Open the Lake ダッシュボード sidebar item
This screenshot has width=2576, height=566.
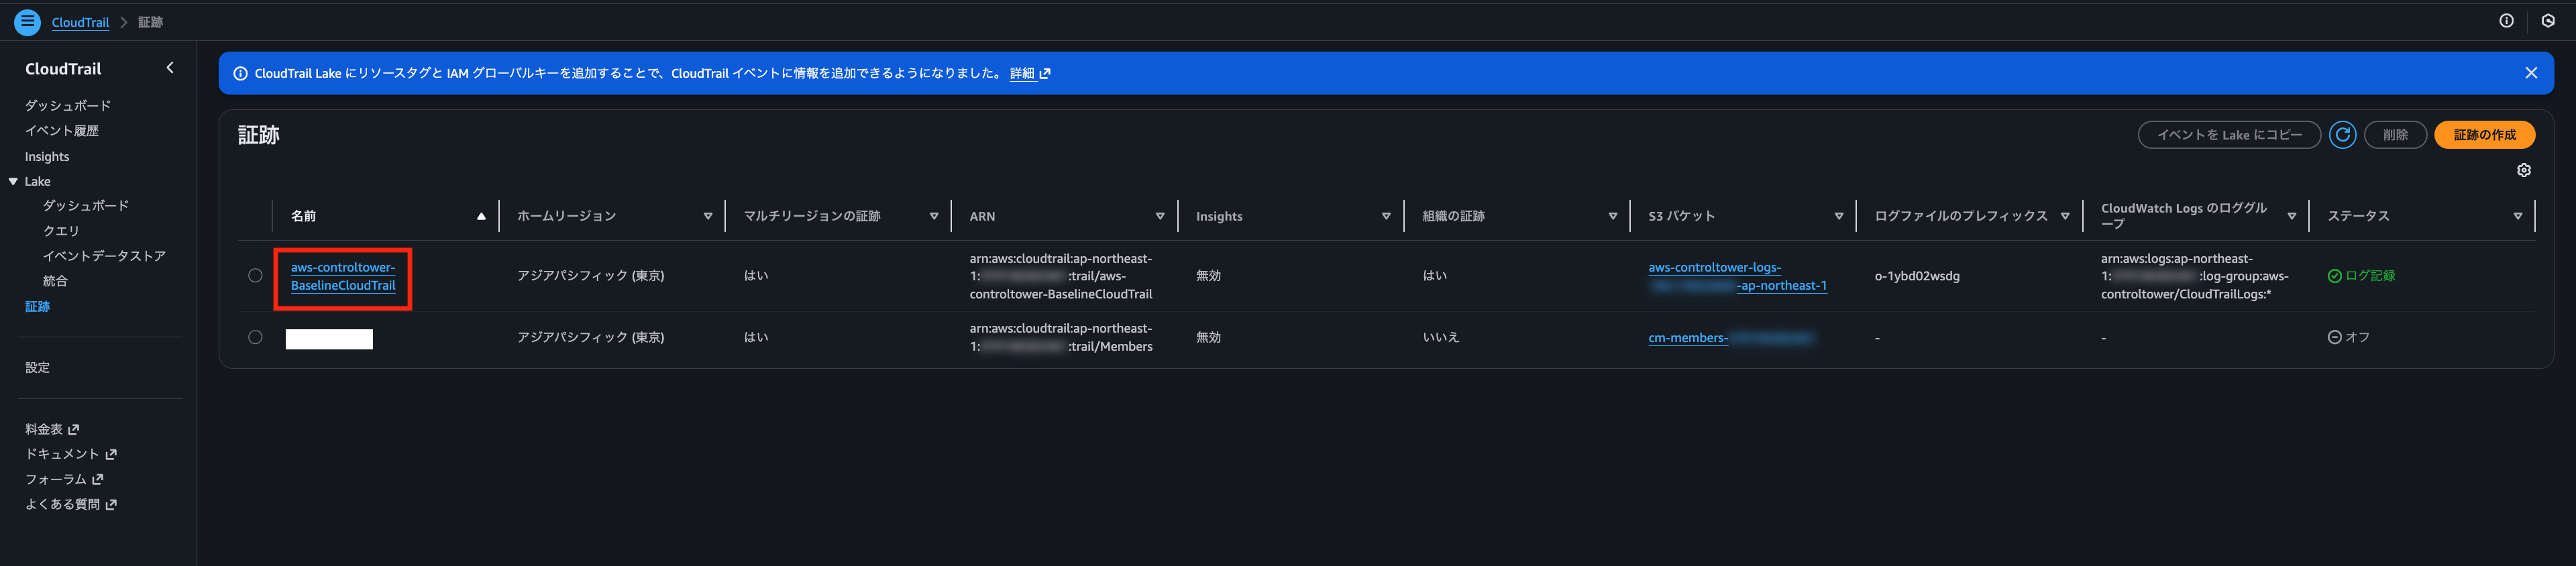[86, 205]
